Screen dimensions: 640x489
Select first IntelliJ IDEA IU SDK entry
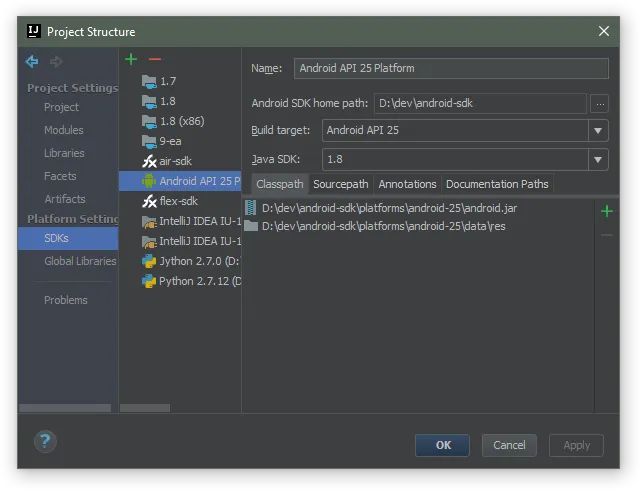pyautogui.click(x=180, y=221)
